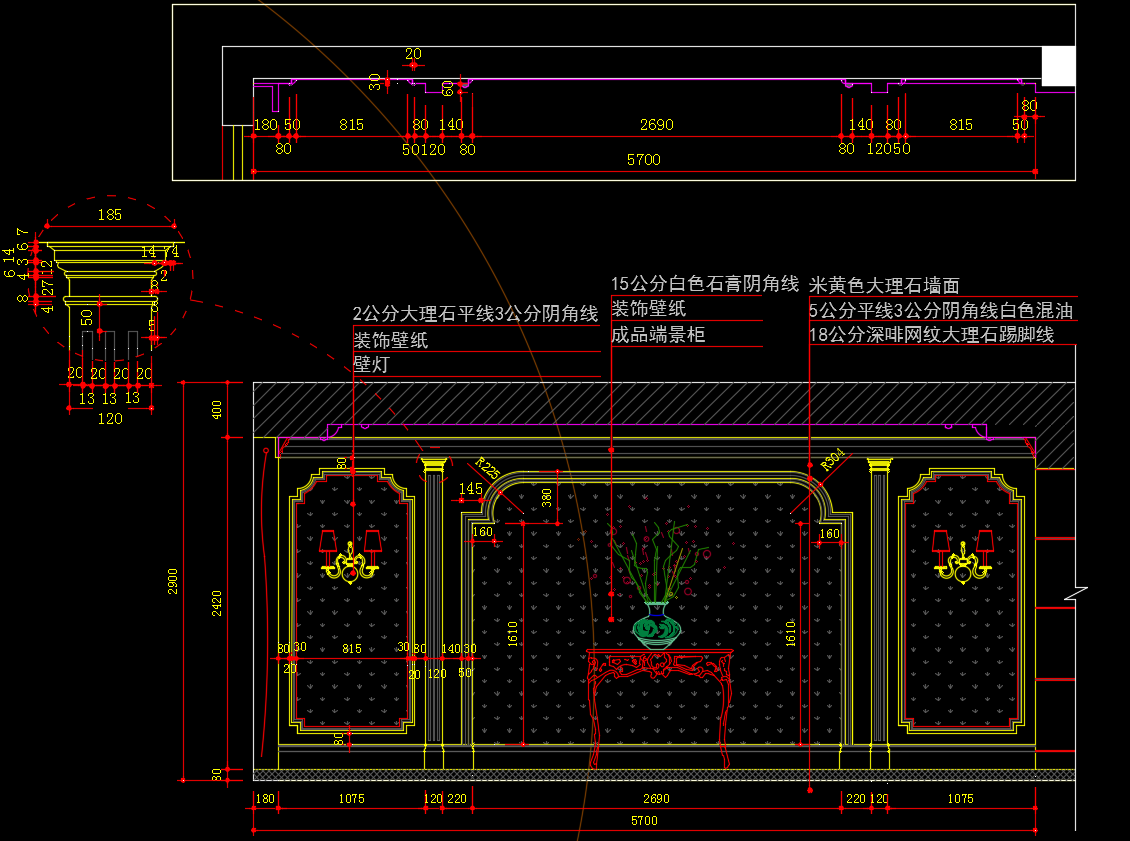Viewport: 1130px width, 841px height.
Task: Click the "5700" dimension in the top plan view
Action: point(644,159)
